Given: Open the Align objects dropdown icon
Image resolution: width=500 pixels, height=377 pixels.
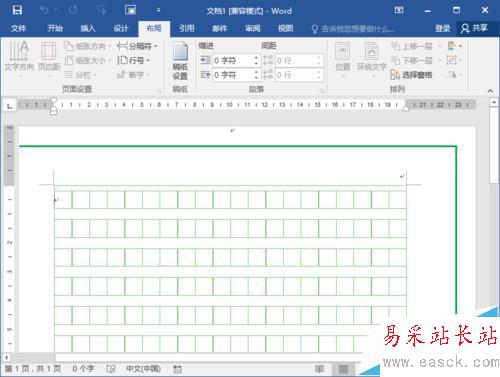Looking at the screenshot, I should (x=454, y=46).
